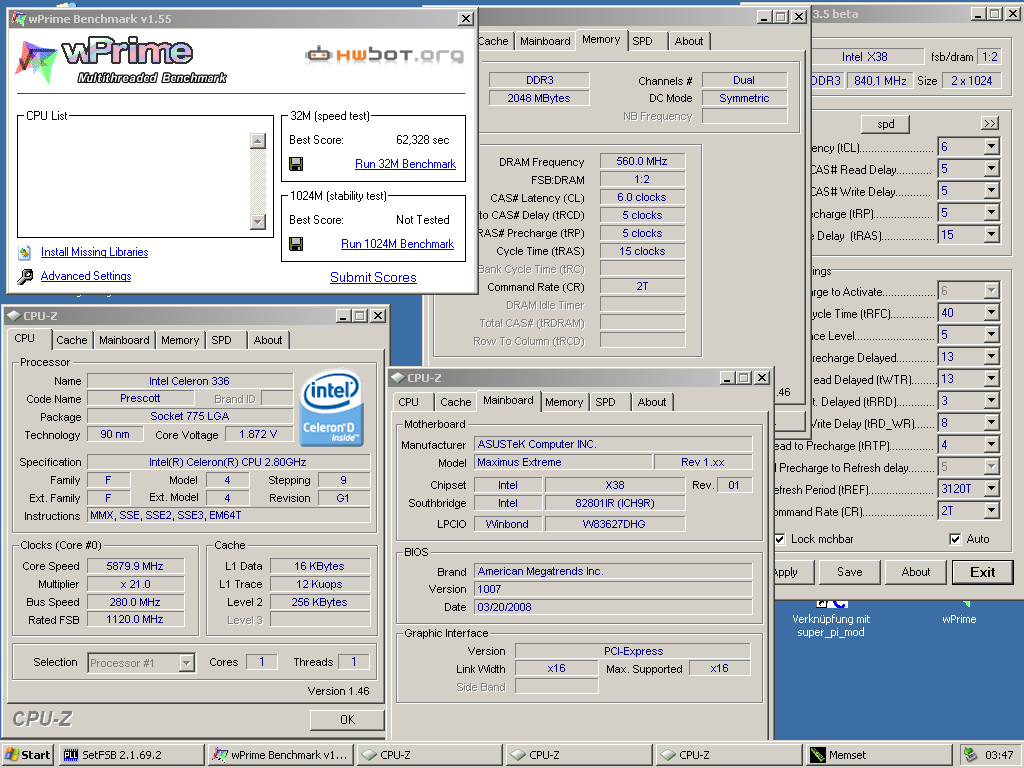Click the CPU List scrollbar down arrow
Viewport: 1024px width, 768px height.
pyautogui.click(x=258, y=222)
